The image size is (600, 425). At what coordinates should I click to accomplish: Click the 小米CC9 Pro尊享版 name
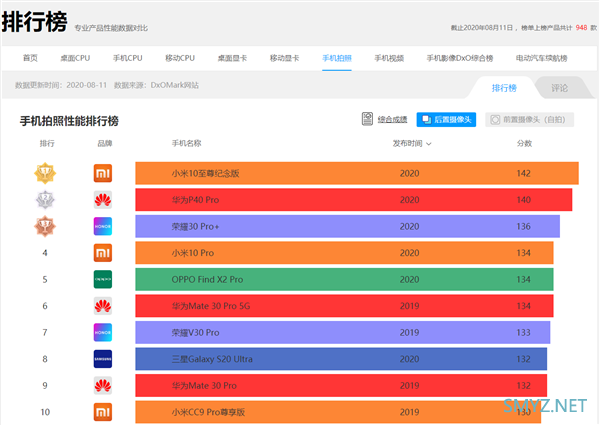[208, 412]
